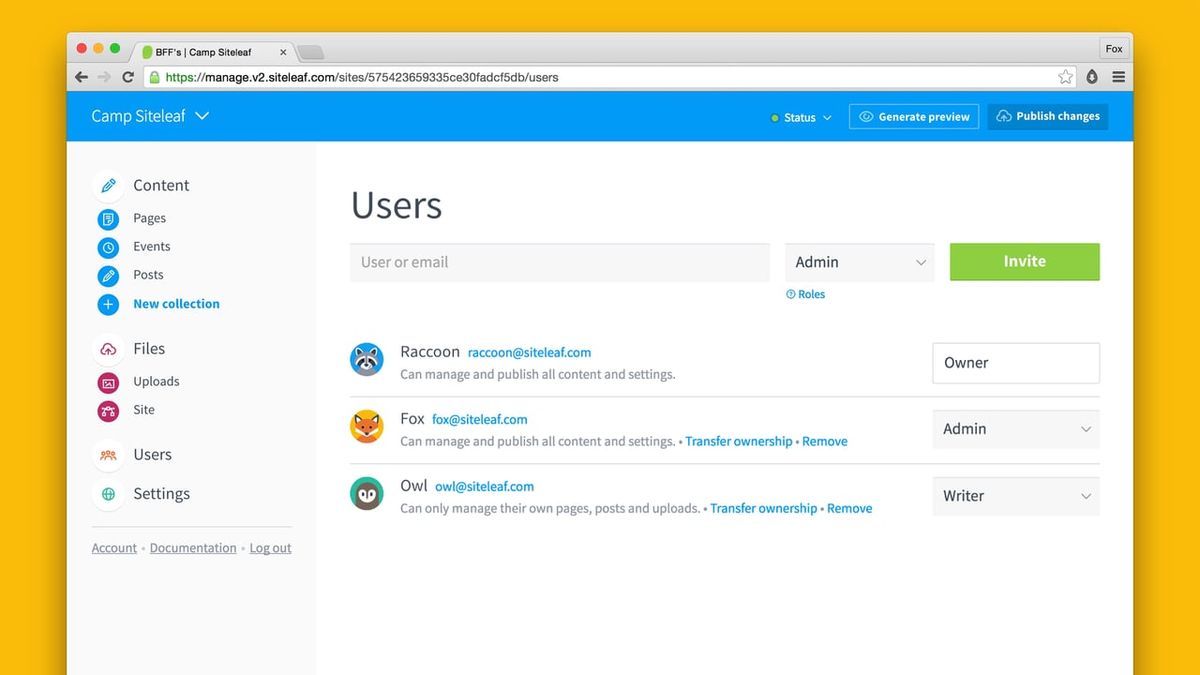Click the eye icon on Generate preview
The height and width of the screenshot is (675, 1200).
[866, 117]
